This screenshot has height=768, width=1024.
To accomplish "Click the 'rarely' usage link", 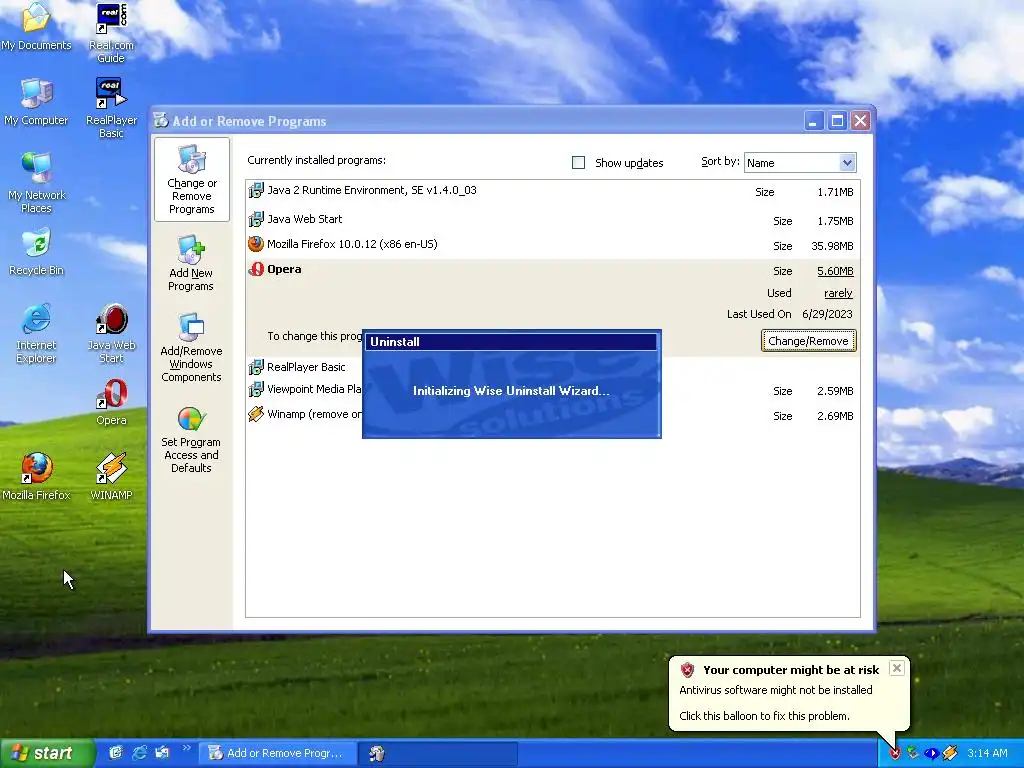I will pyautogui.click(x=839, y=293).
